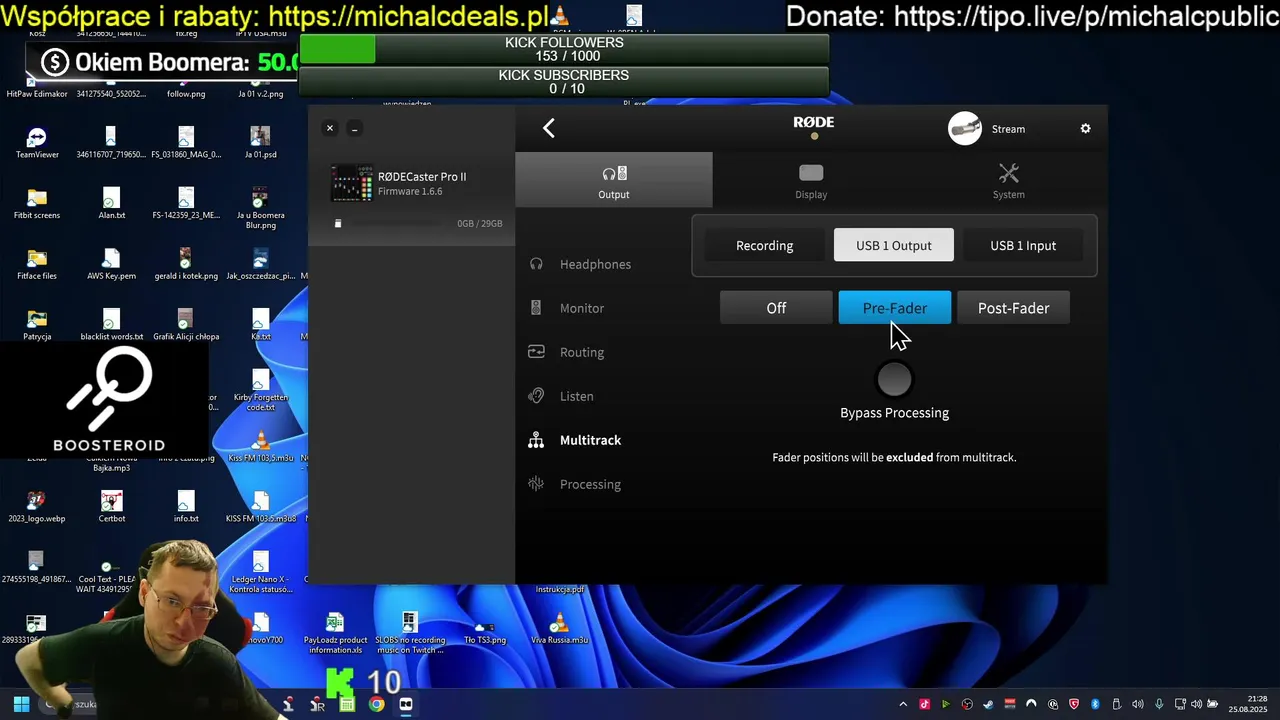Screen dimensions: 1280x720
Task: Open Fitface files folder on desktop
Action: pyautogui.click(x=37, y=264)
